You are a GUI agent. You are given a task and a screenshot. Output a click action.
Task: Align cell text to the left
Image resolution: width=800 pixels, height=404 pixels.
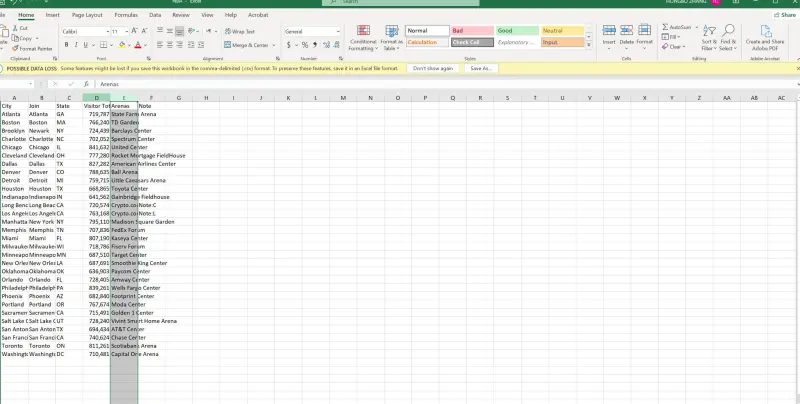[x=160, y=45]
